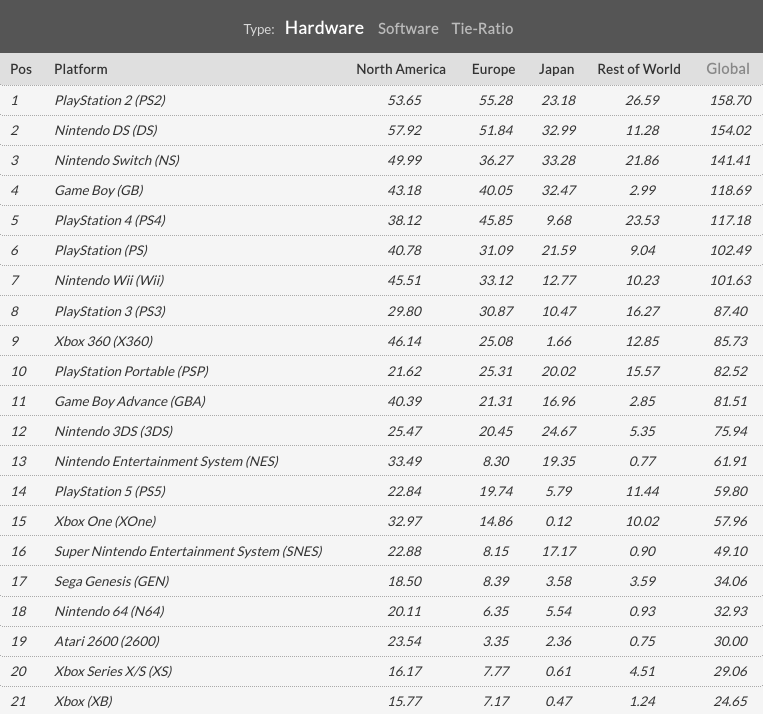The image size is (763, 714).
Task: Select Nintendo 3DS (3DS) platform name
Action: point(113,431)
